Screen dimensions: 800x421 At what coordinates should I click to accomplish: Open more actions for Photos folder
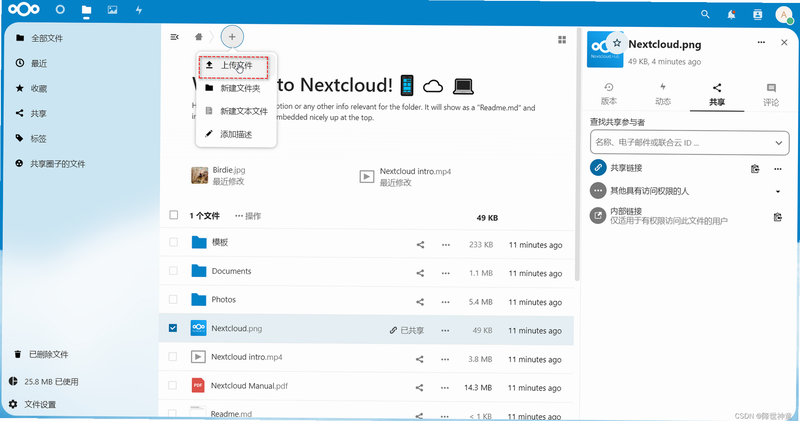click(x=445, y=302)
